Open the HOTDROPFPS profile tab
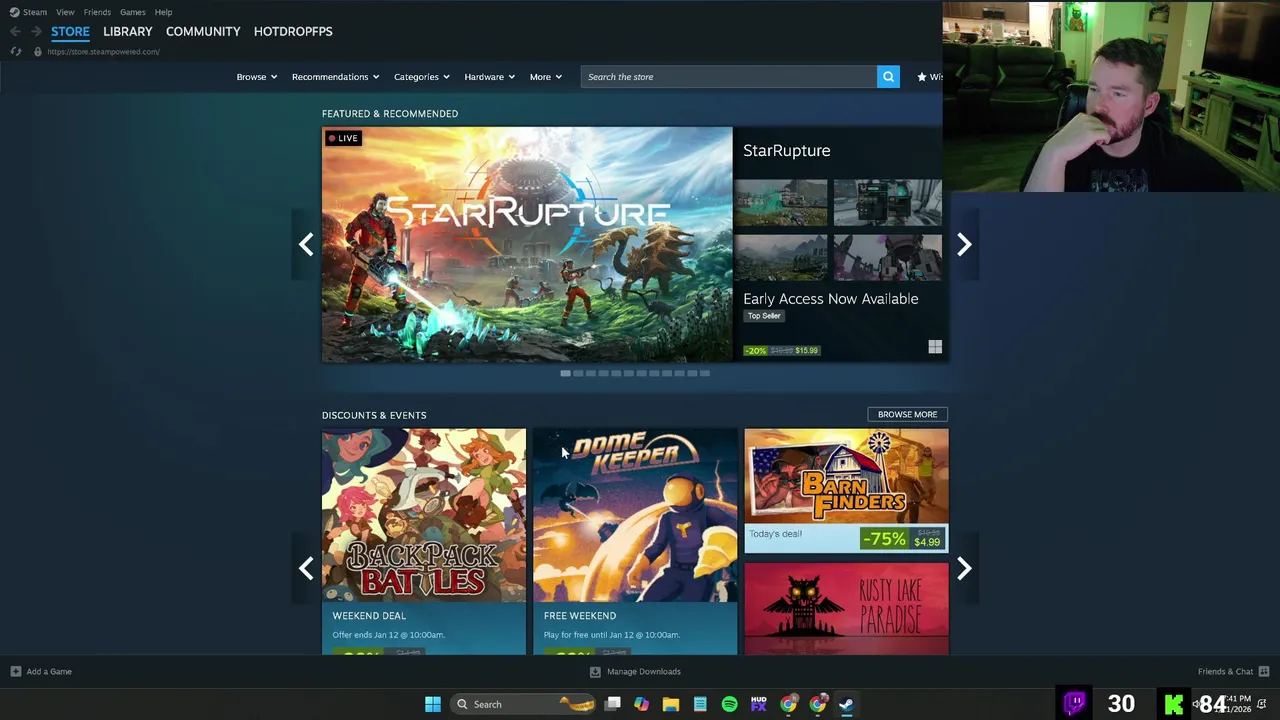The image size is (1280, 720). point(293,32)
